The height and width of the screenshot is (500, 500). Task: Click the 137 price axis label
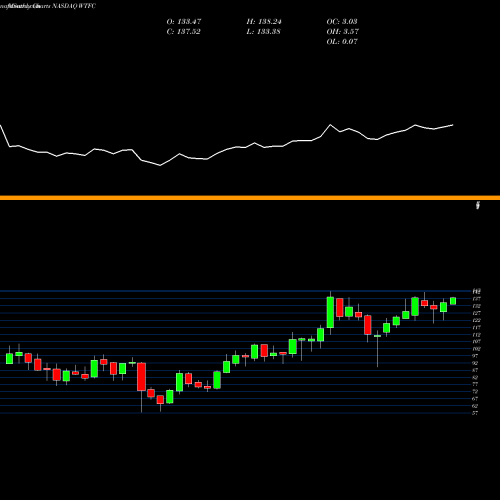pyautogui.click(x=476, y=299)
